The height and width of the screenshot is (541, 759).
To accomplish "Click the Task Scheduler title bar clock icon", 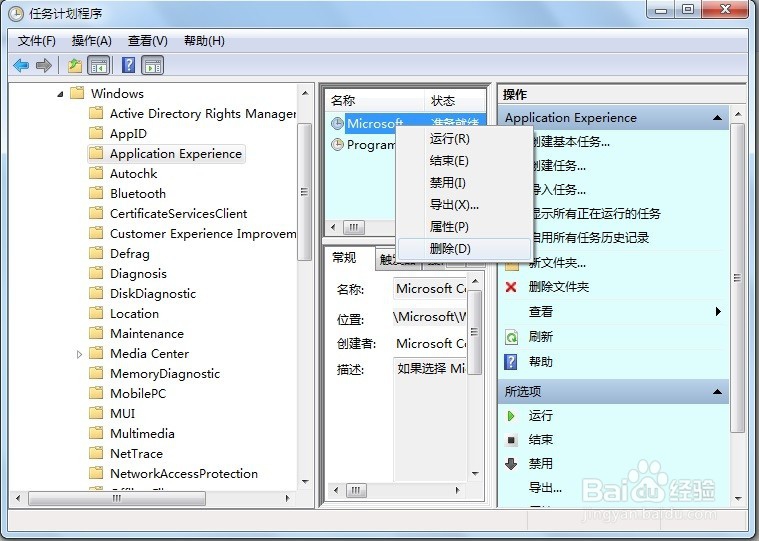I will [15, 14].
